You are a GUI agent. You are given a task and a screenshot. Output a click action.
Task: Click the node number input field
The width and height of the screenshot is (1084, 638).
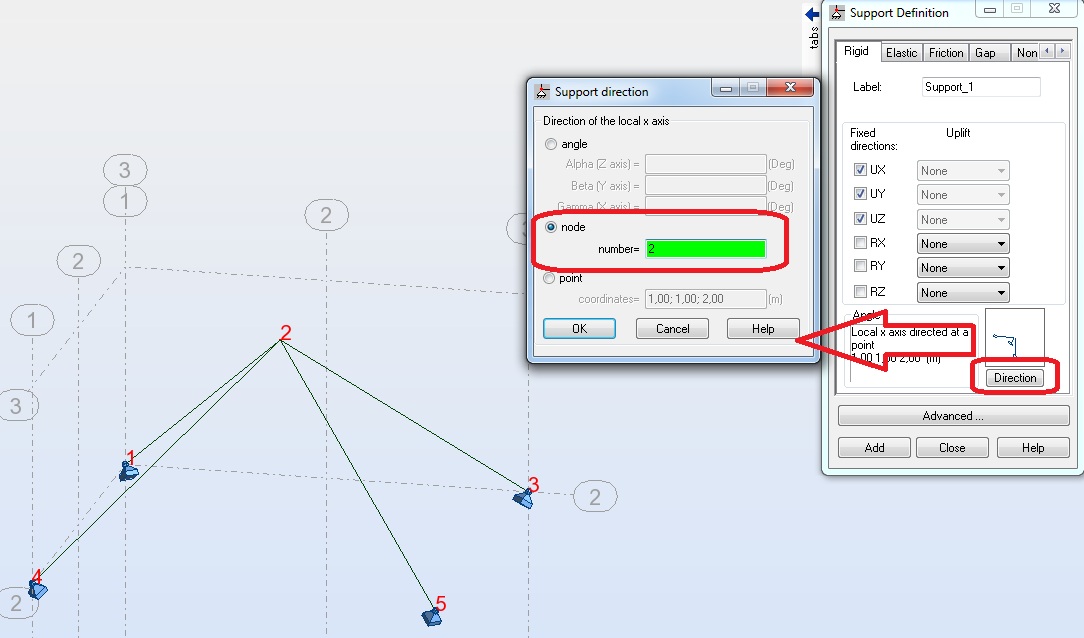[x=705, y=249]
